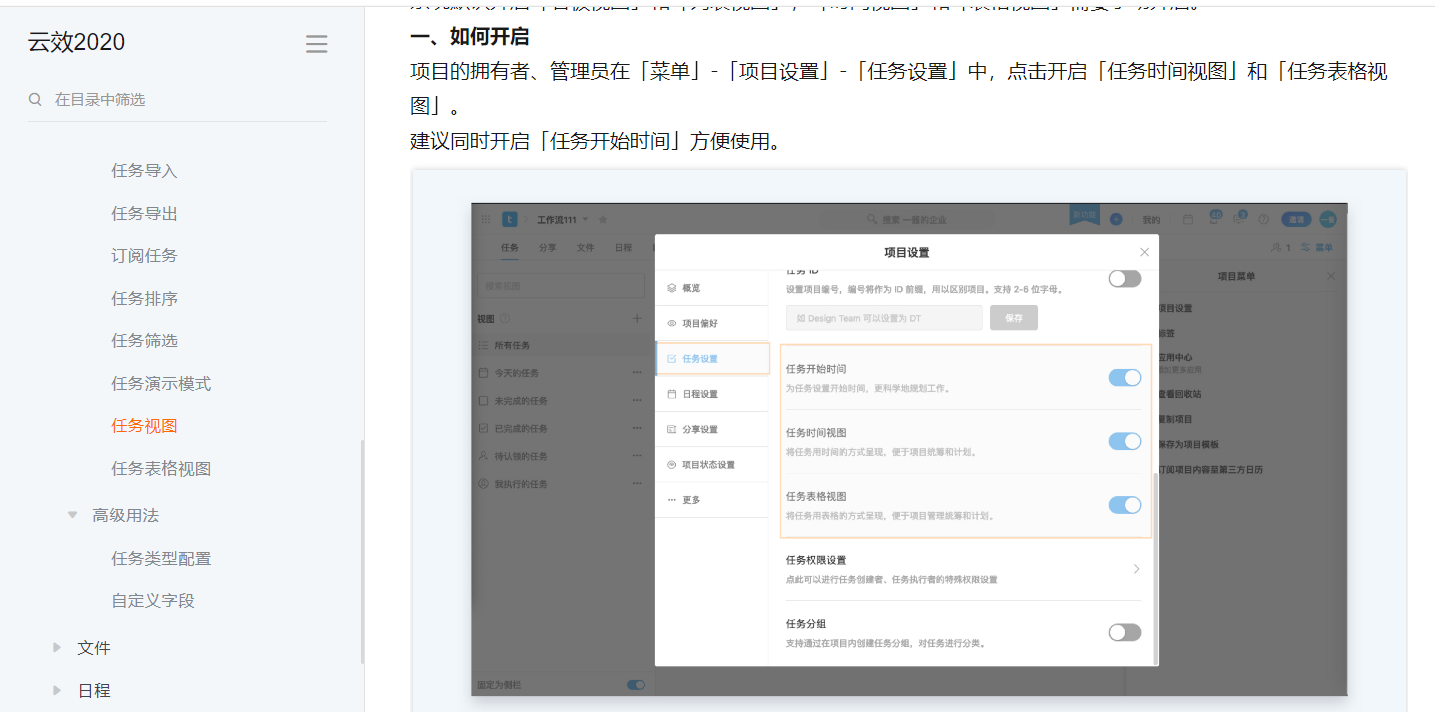This screenshot has height=712, width=1435.
Task: Open the help question-mark icon in the header
Action: (x=1263, y=219)
